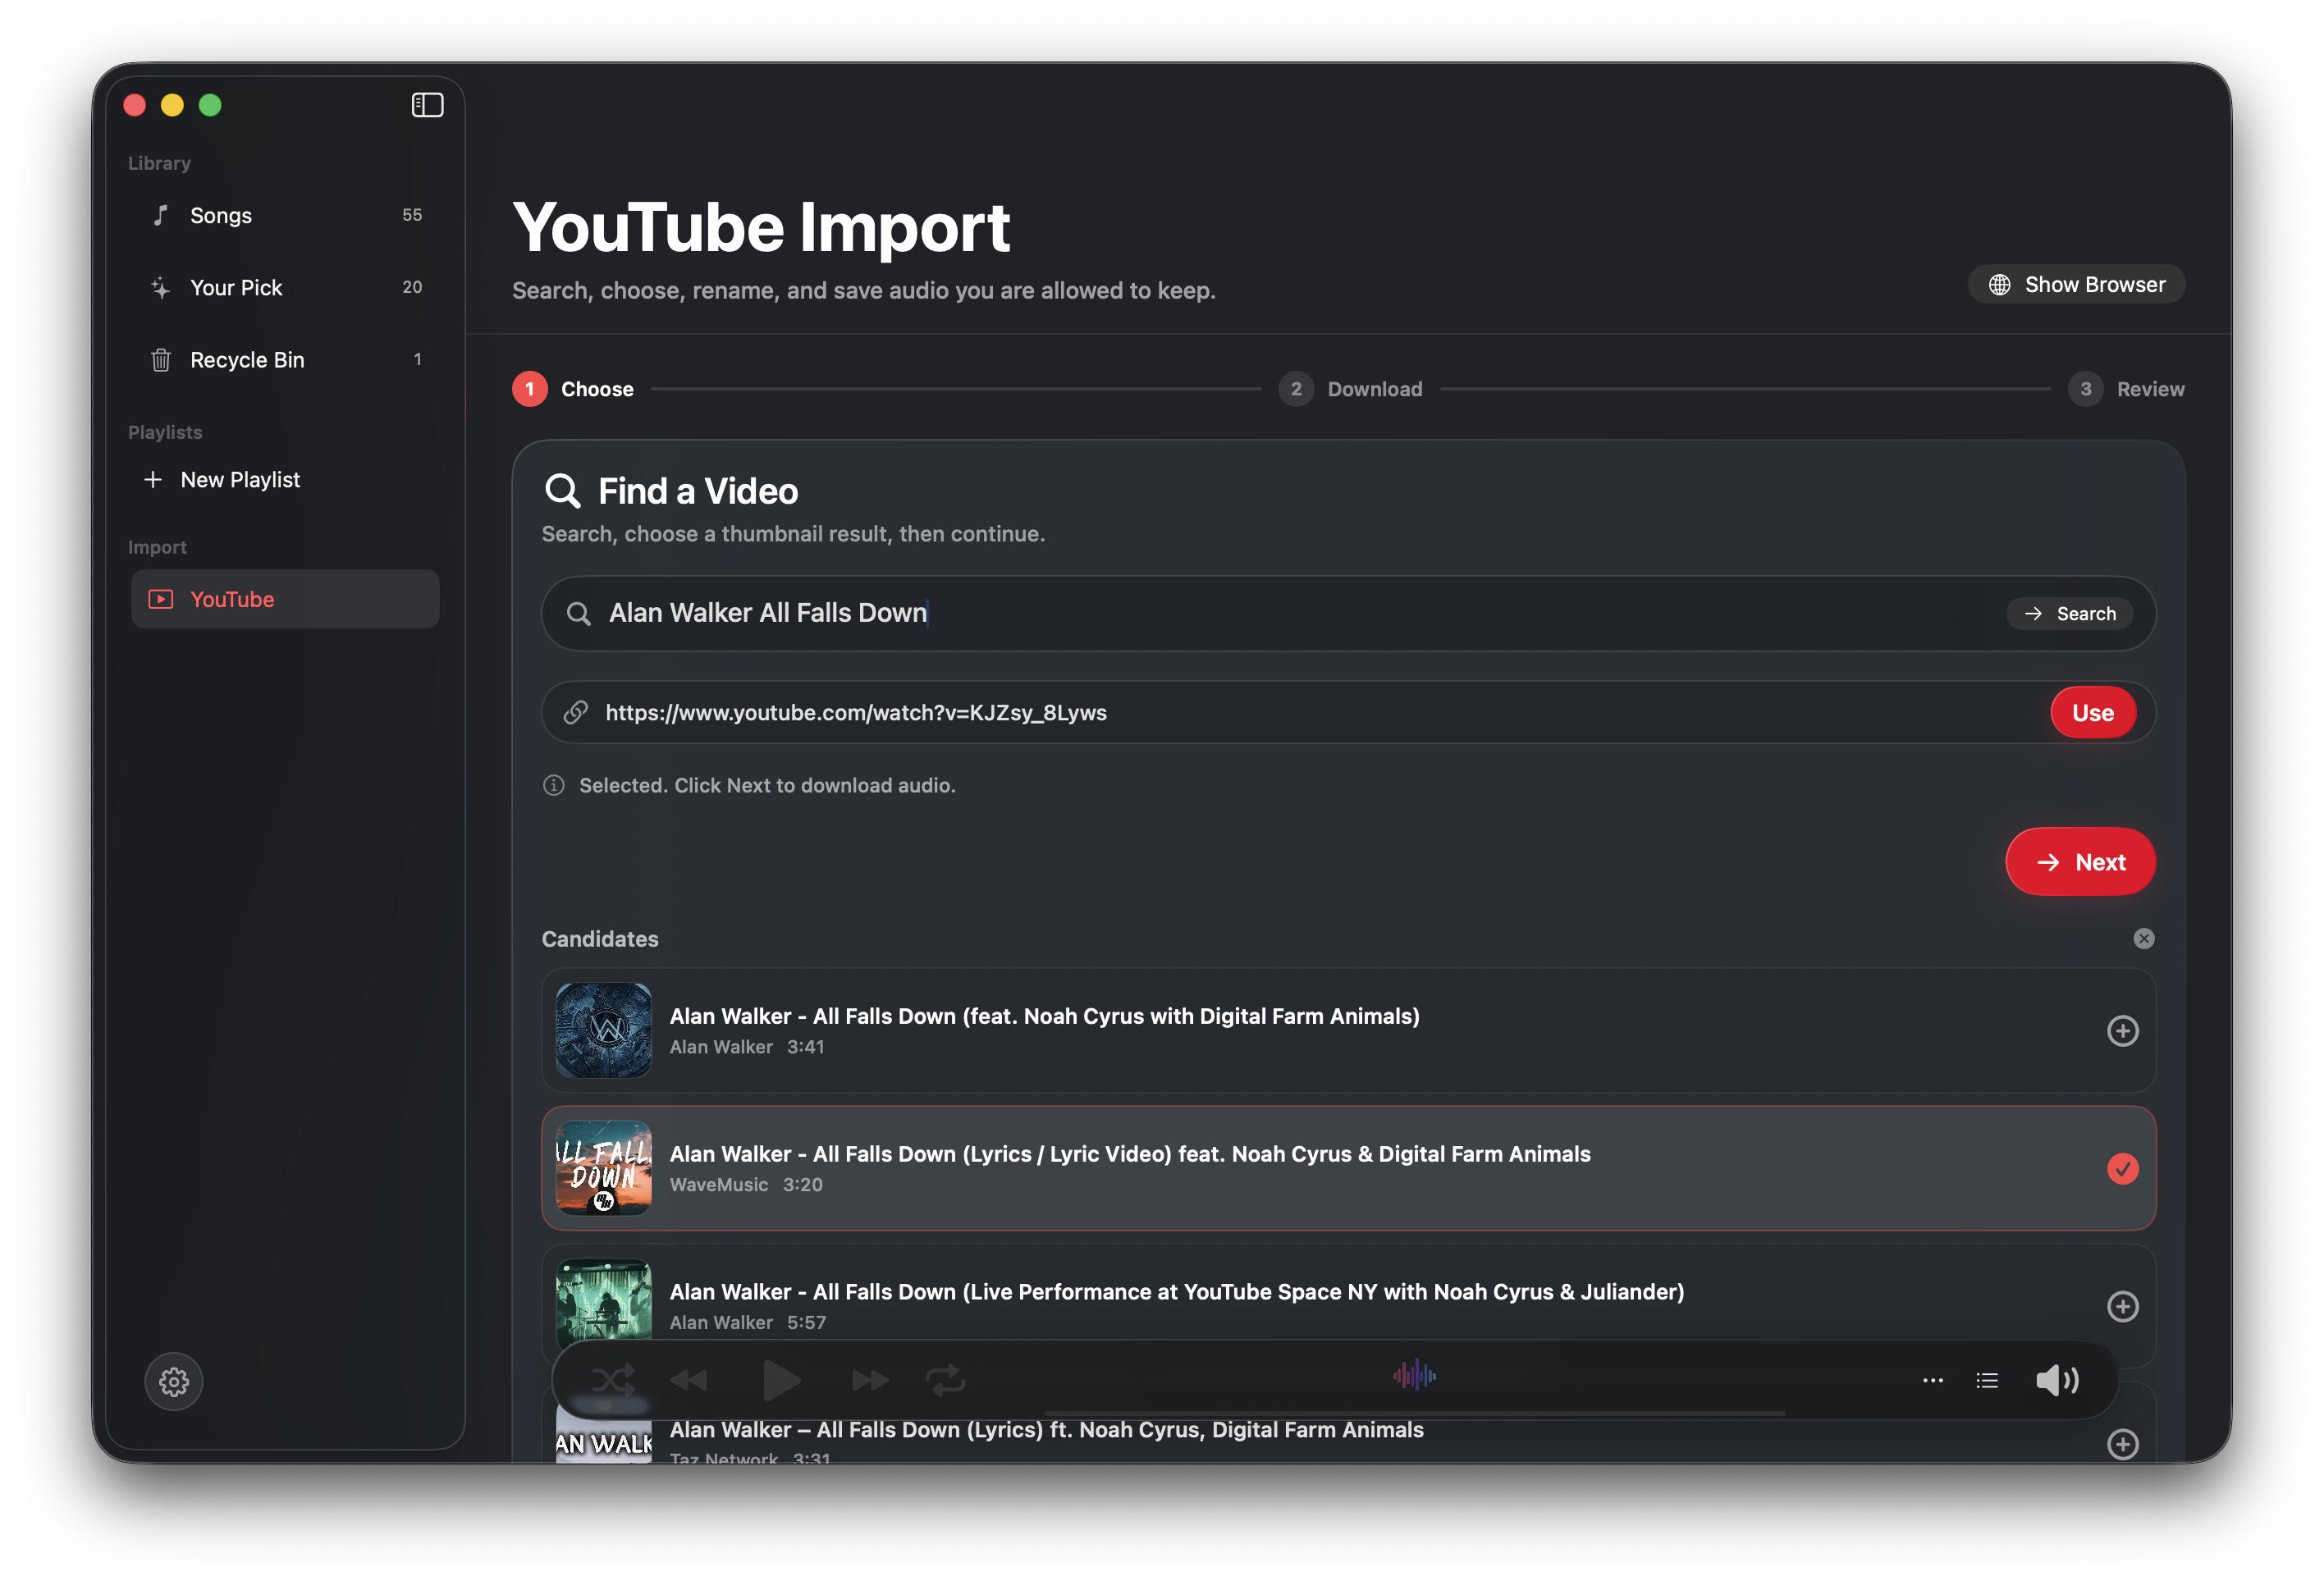Click the music note icon beside Songs
Viewport: 2324px width, 1585px height.
click(x=160, y=215)
